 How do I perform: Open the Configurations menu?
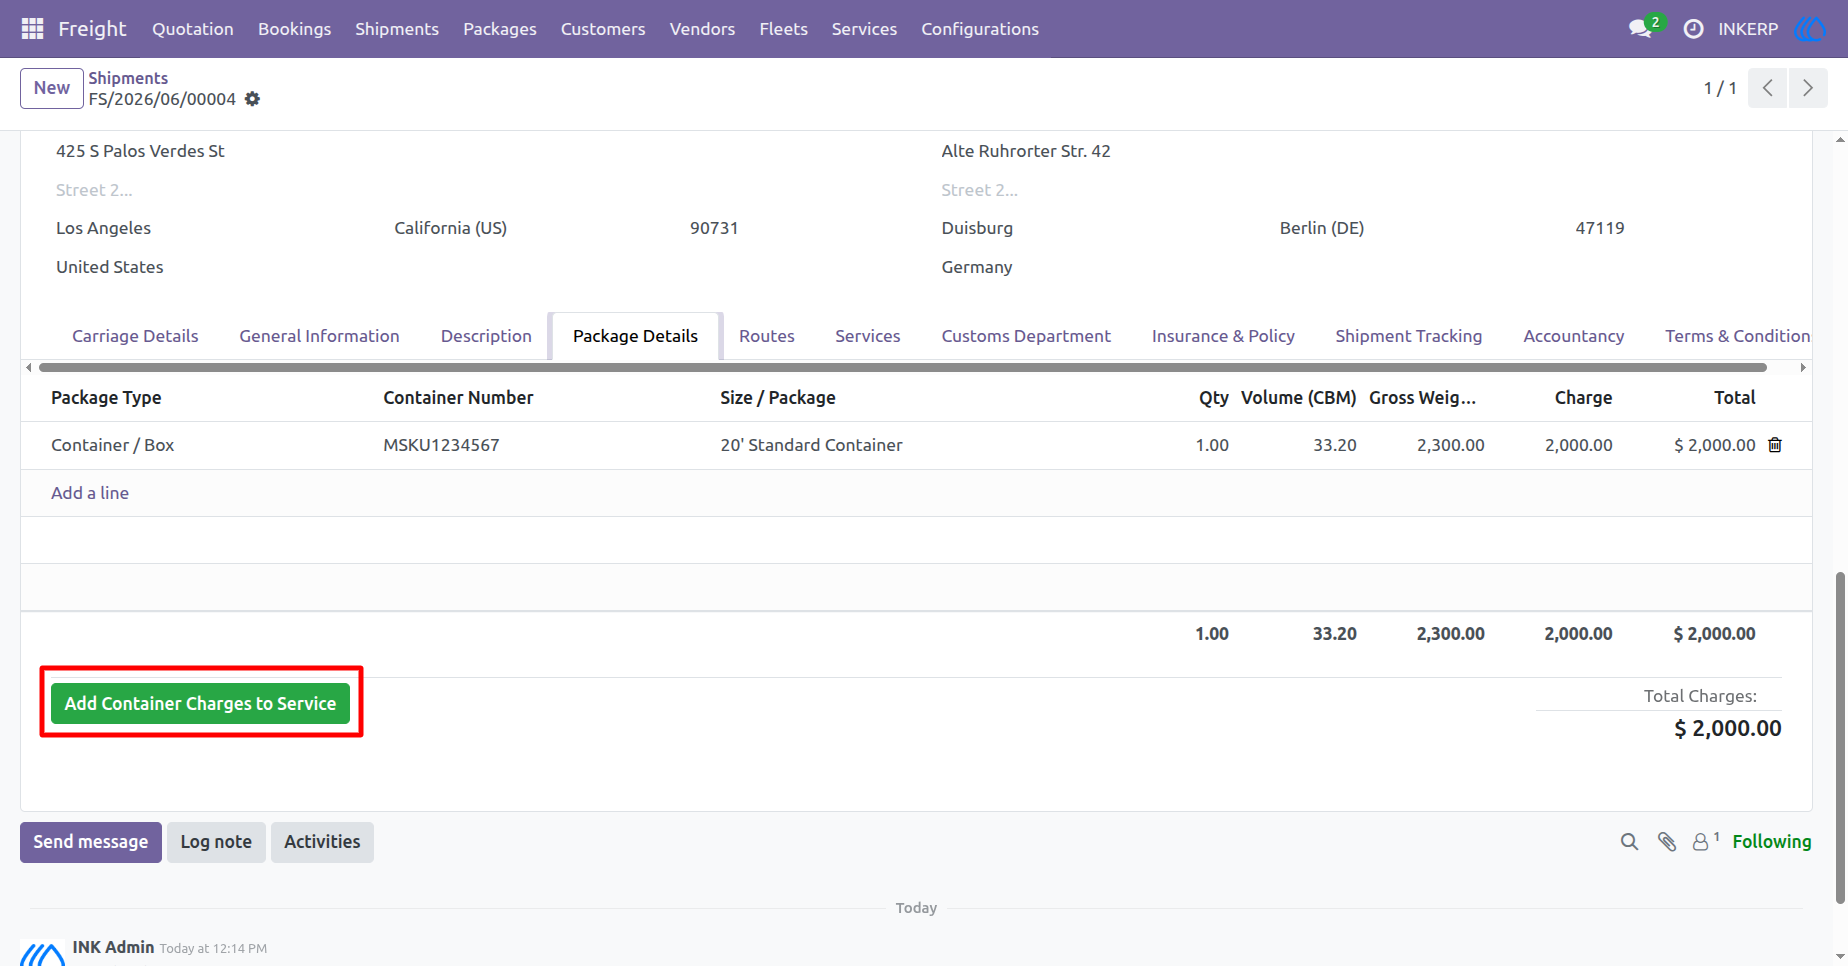[x=980, y=29]
